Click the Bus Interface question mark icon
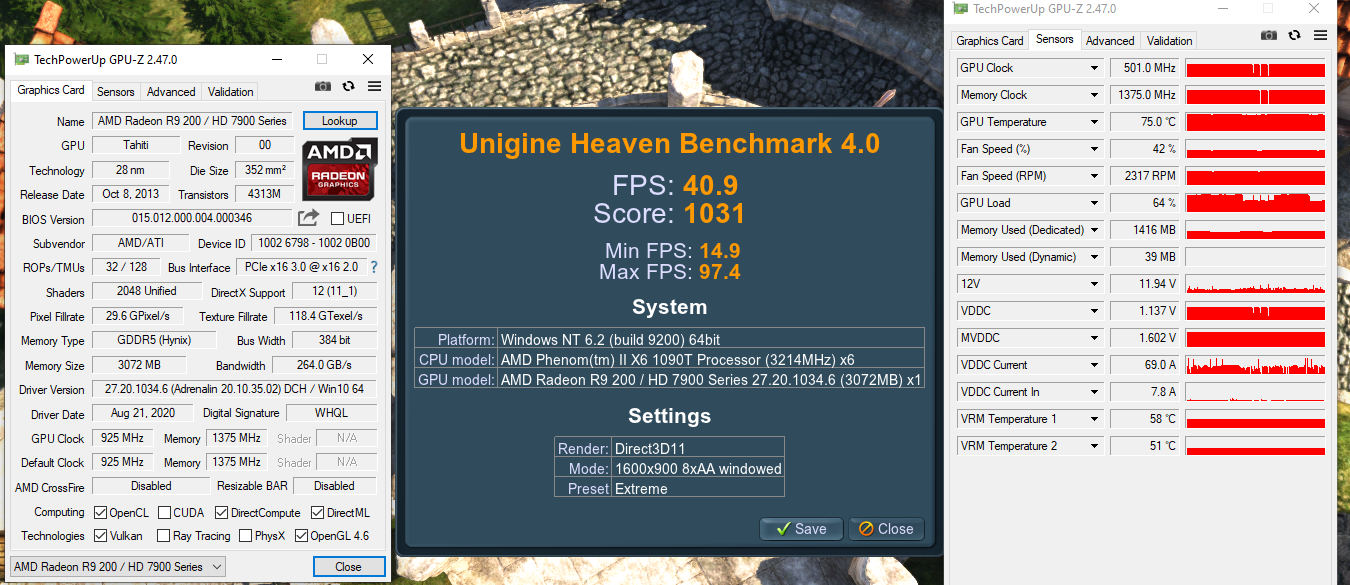Image resolution: width=1350 pixels, height=585 pixels. 374,267
